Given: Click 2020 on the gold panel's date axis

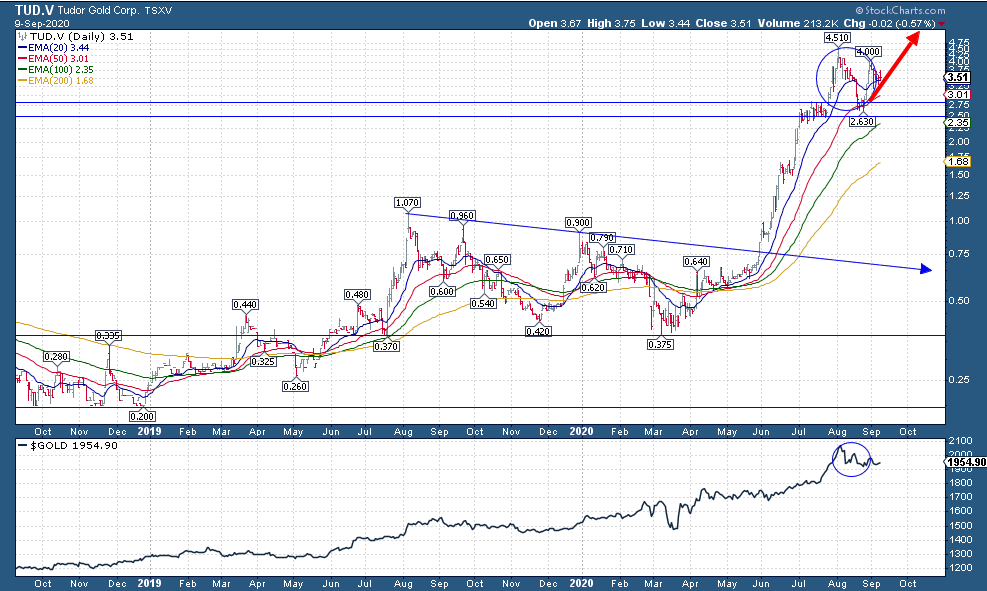Looking at the screenshot, I should coord(582,583).
